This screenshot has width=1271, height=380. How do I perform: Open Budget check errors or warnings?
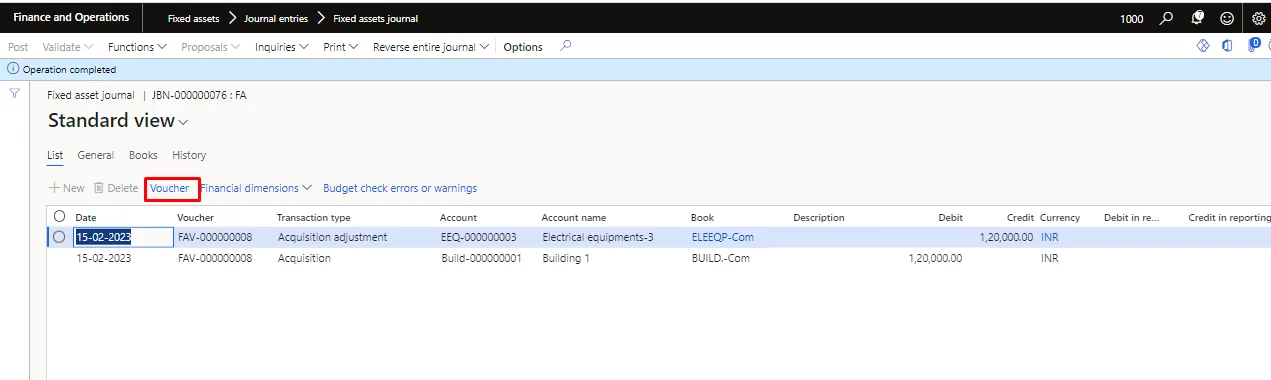400,188
